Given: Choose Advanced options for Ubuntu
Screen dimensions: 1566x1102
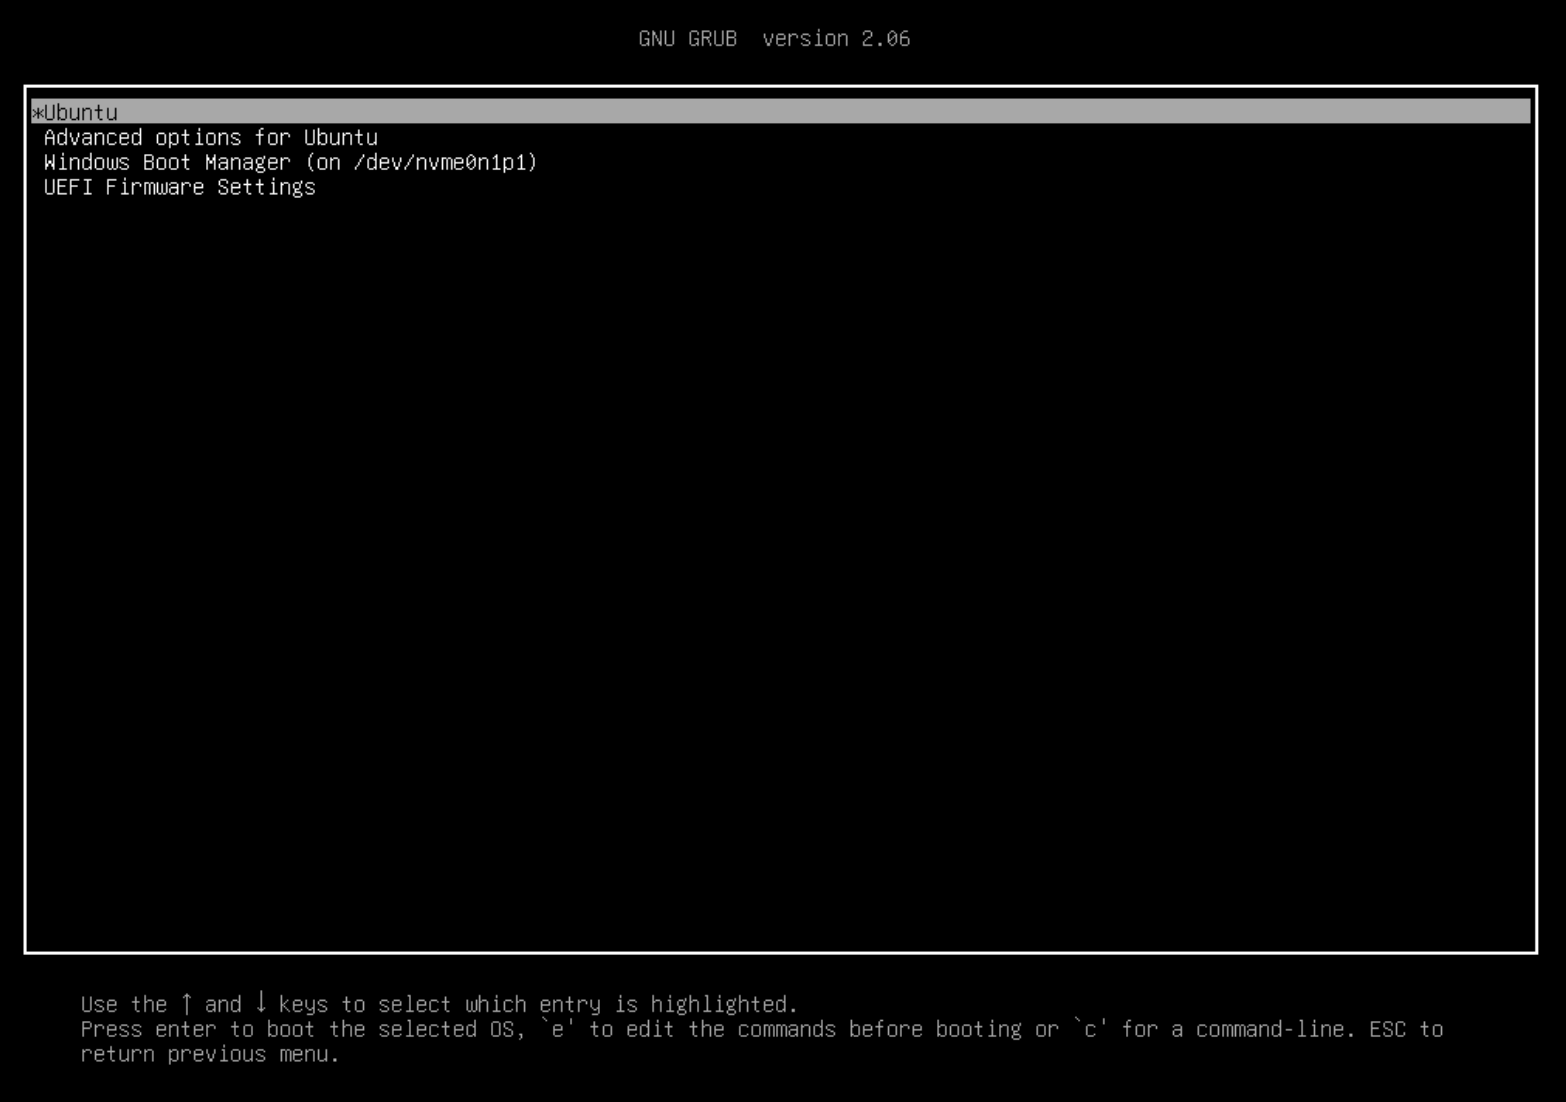Looking at the screenshot, I should (x=210, y=137).
